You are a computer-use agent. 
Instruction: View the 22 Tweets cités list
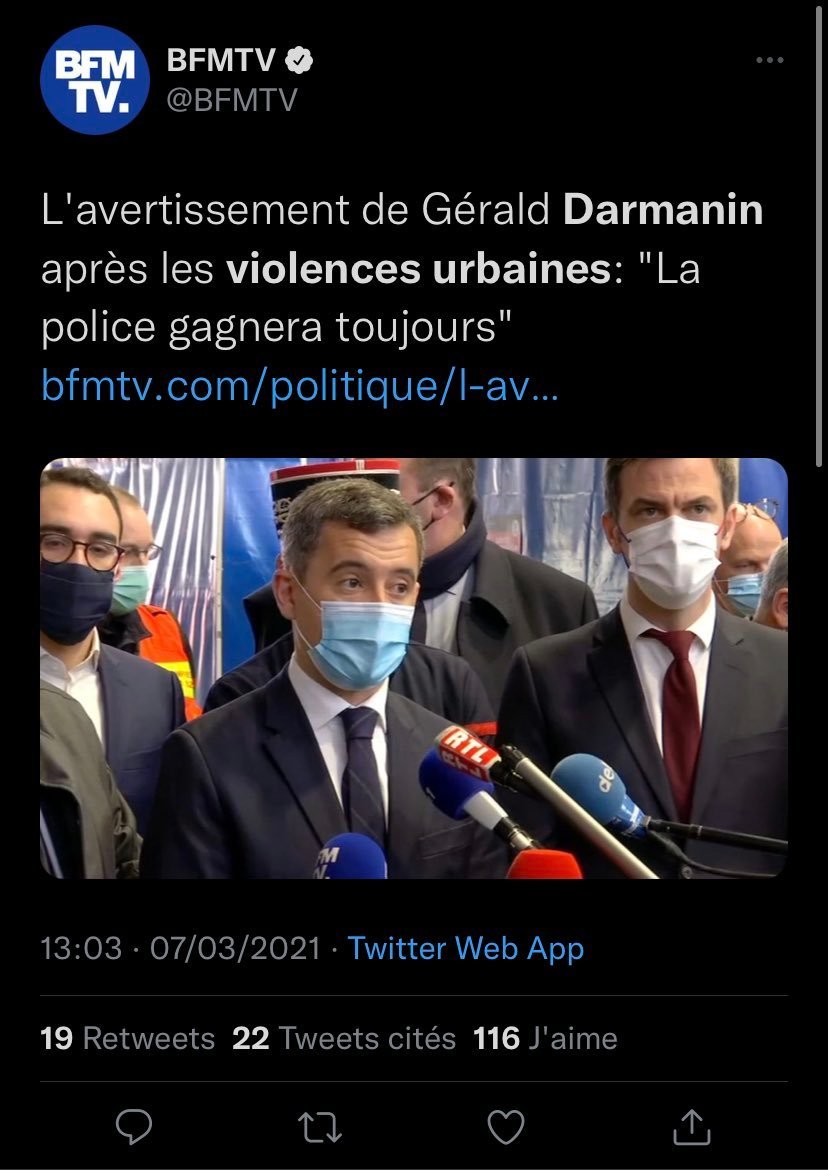pyautogui.click(x=344, y=1038)
